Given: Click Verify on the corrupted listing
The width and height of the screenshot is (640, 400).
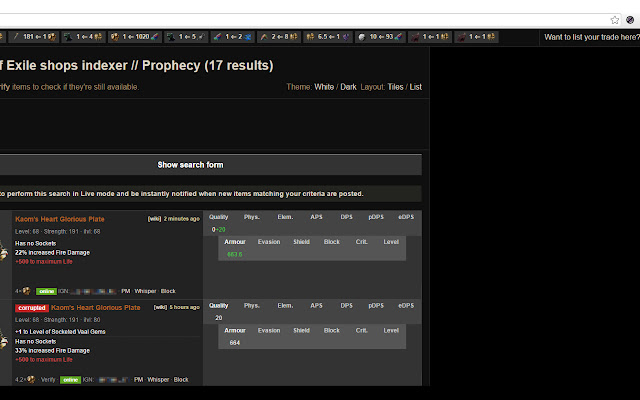Looking at the screenshot, I should click(x=48, y=380).
